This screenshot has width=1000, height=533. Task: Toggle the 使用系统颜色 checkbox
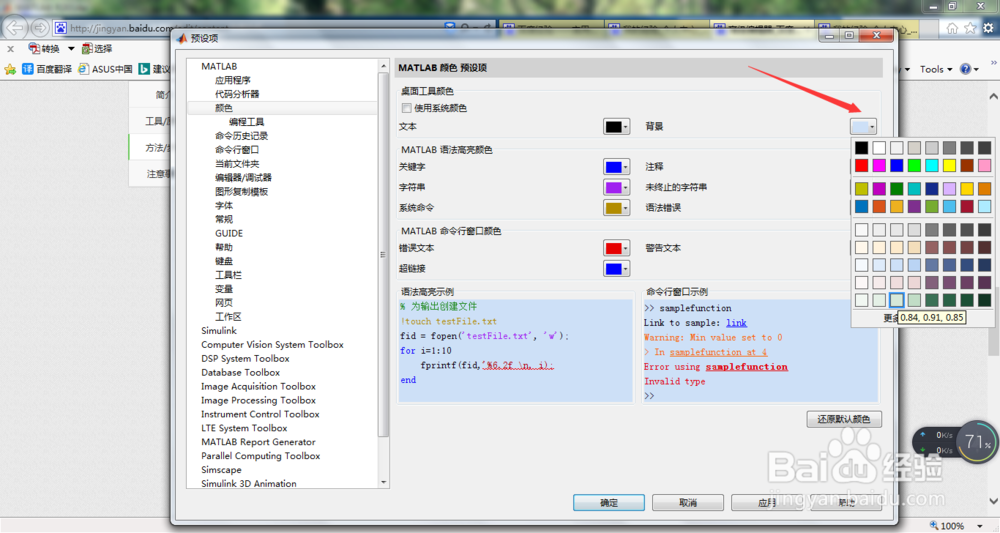[406, 108]
